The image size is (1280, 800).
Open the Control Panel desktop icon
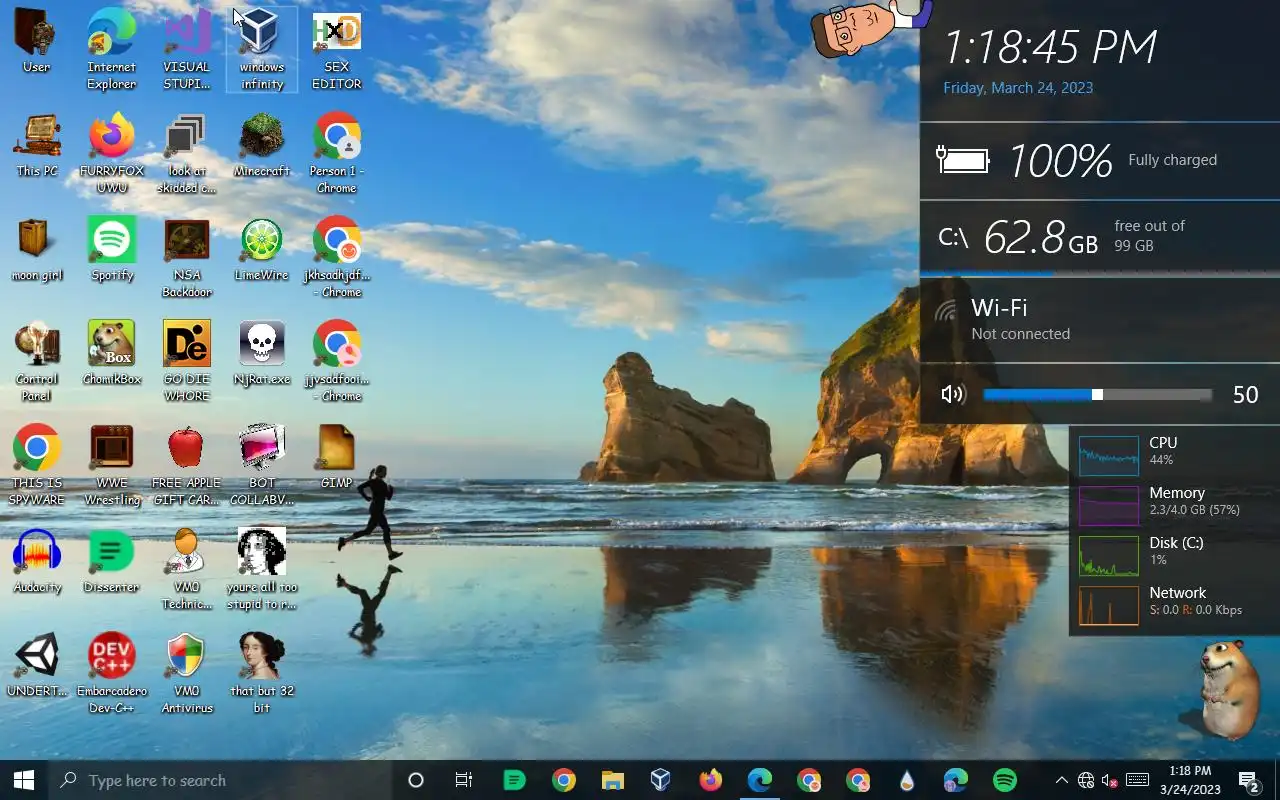point(37,361)
